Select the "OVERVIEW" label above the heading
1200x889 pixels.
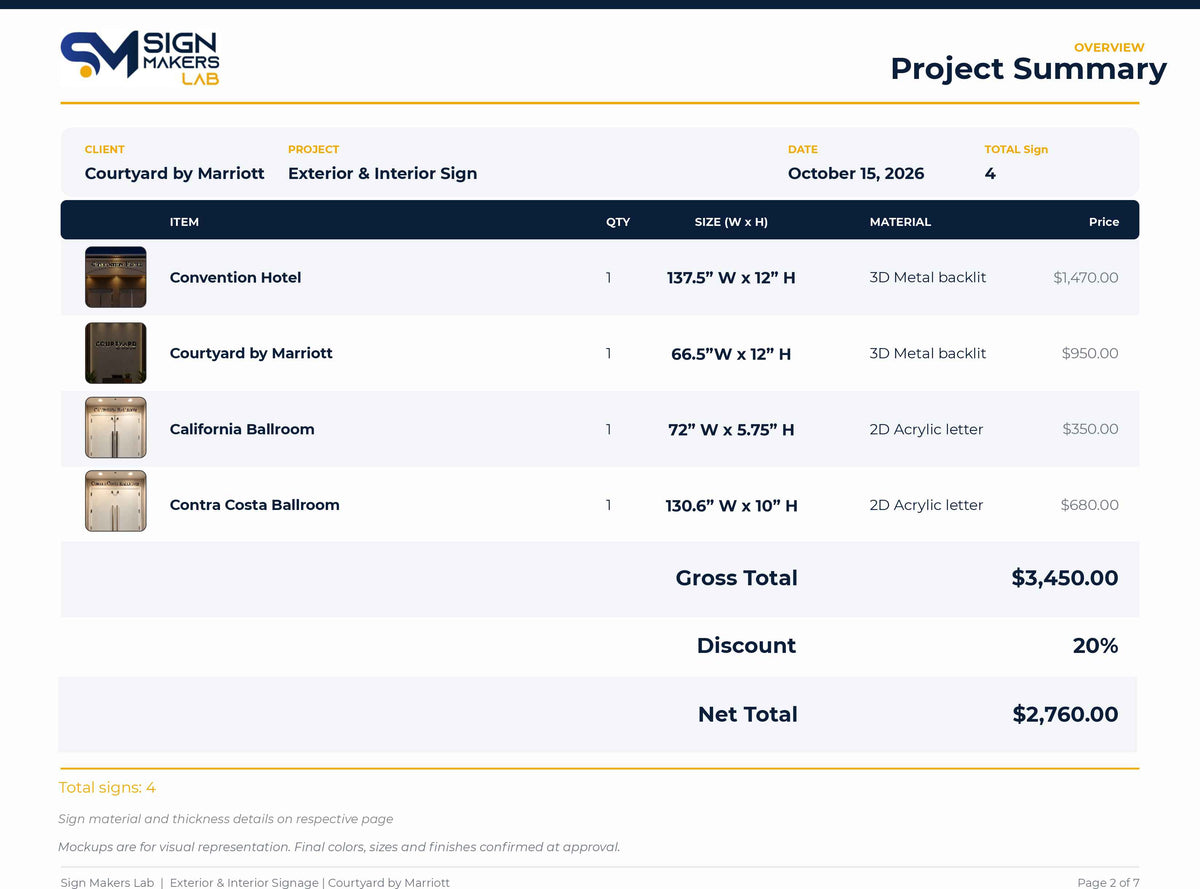coord(1109,47)
